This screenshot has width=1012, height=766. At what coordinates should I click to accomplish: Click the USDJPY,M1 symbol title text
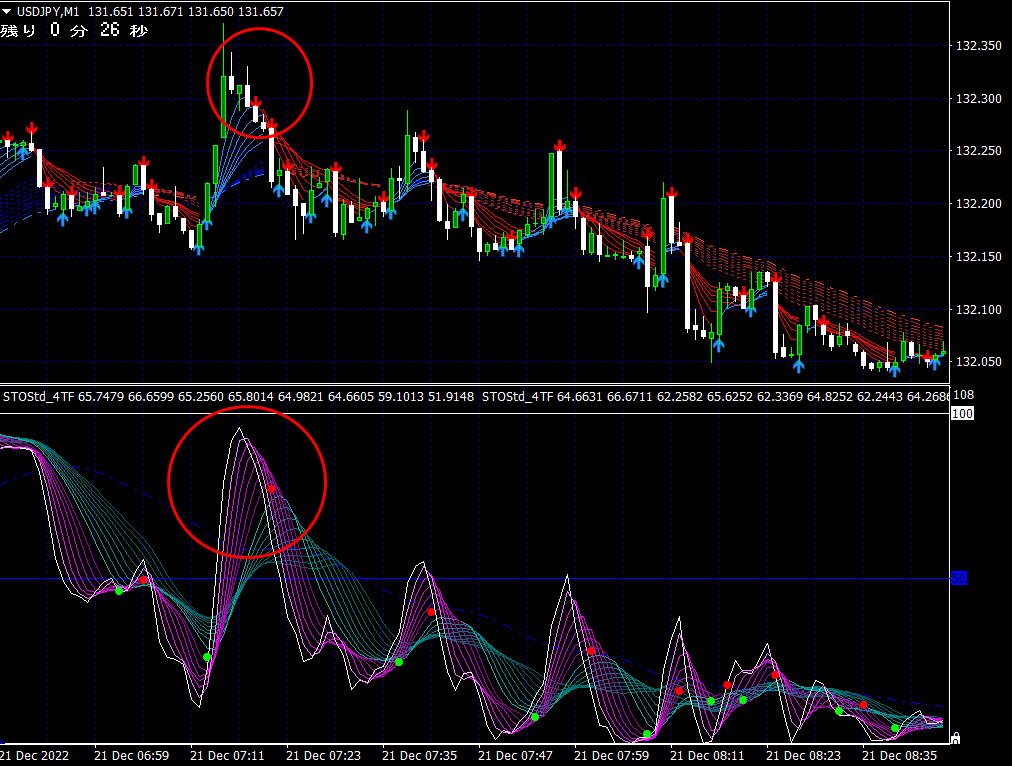pos(48,12)
